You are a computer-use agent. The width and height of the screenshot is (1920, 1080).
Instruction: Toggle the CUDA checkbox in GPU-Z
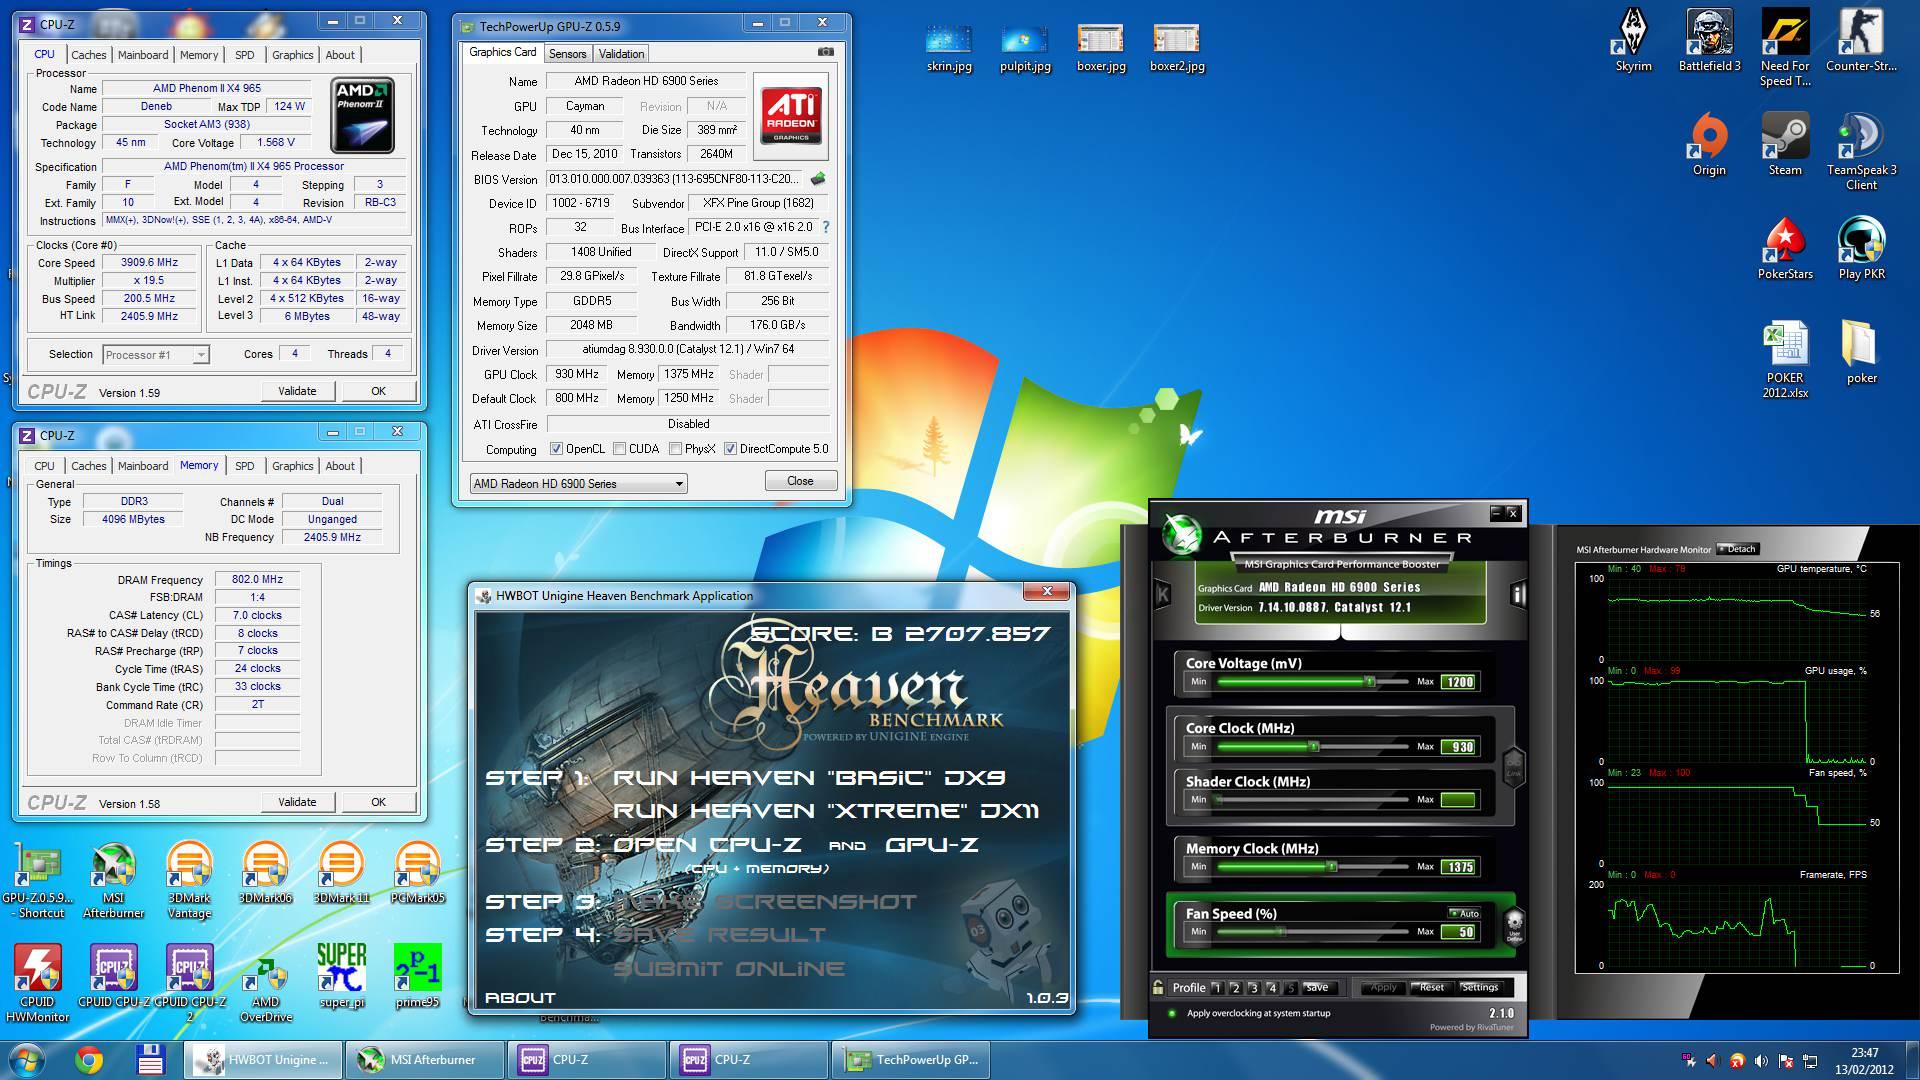click(619, 449)
